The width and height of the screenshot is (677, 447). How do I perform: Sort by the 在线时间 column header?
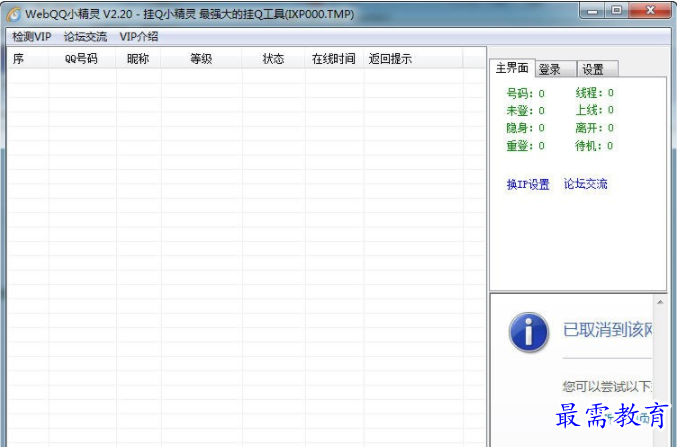(334, 59)
